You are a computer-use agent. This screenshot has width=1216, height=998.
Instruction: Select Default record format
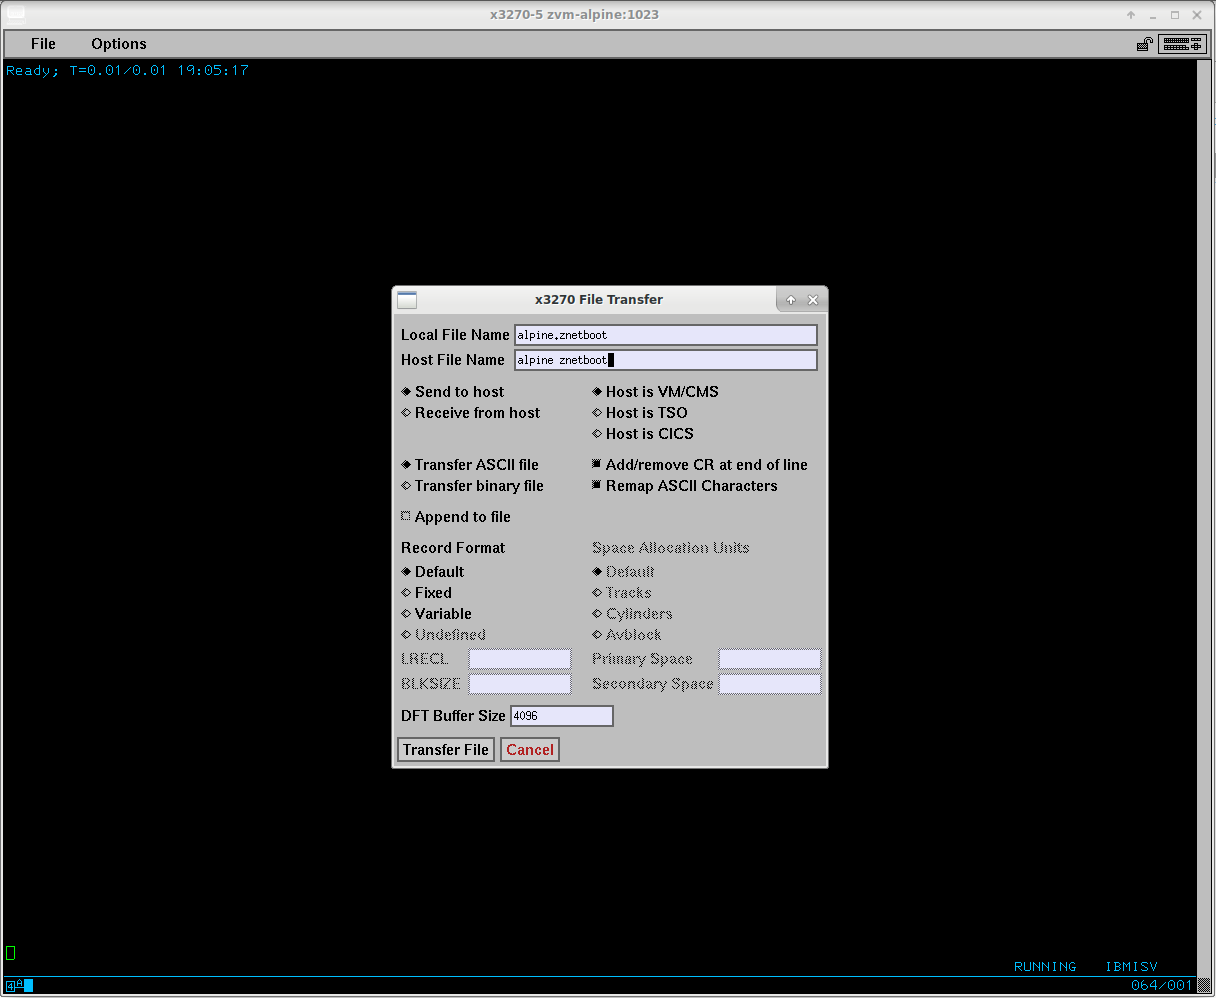click(x=433, y=572)
